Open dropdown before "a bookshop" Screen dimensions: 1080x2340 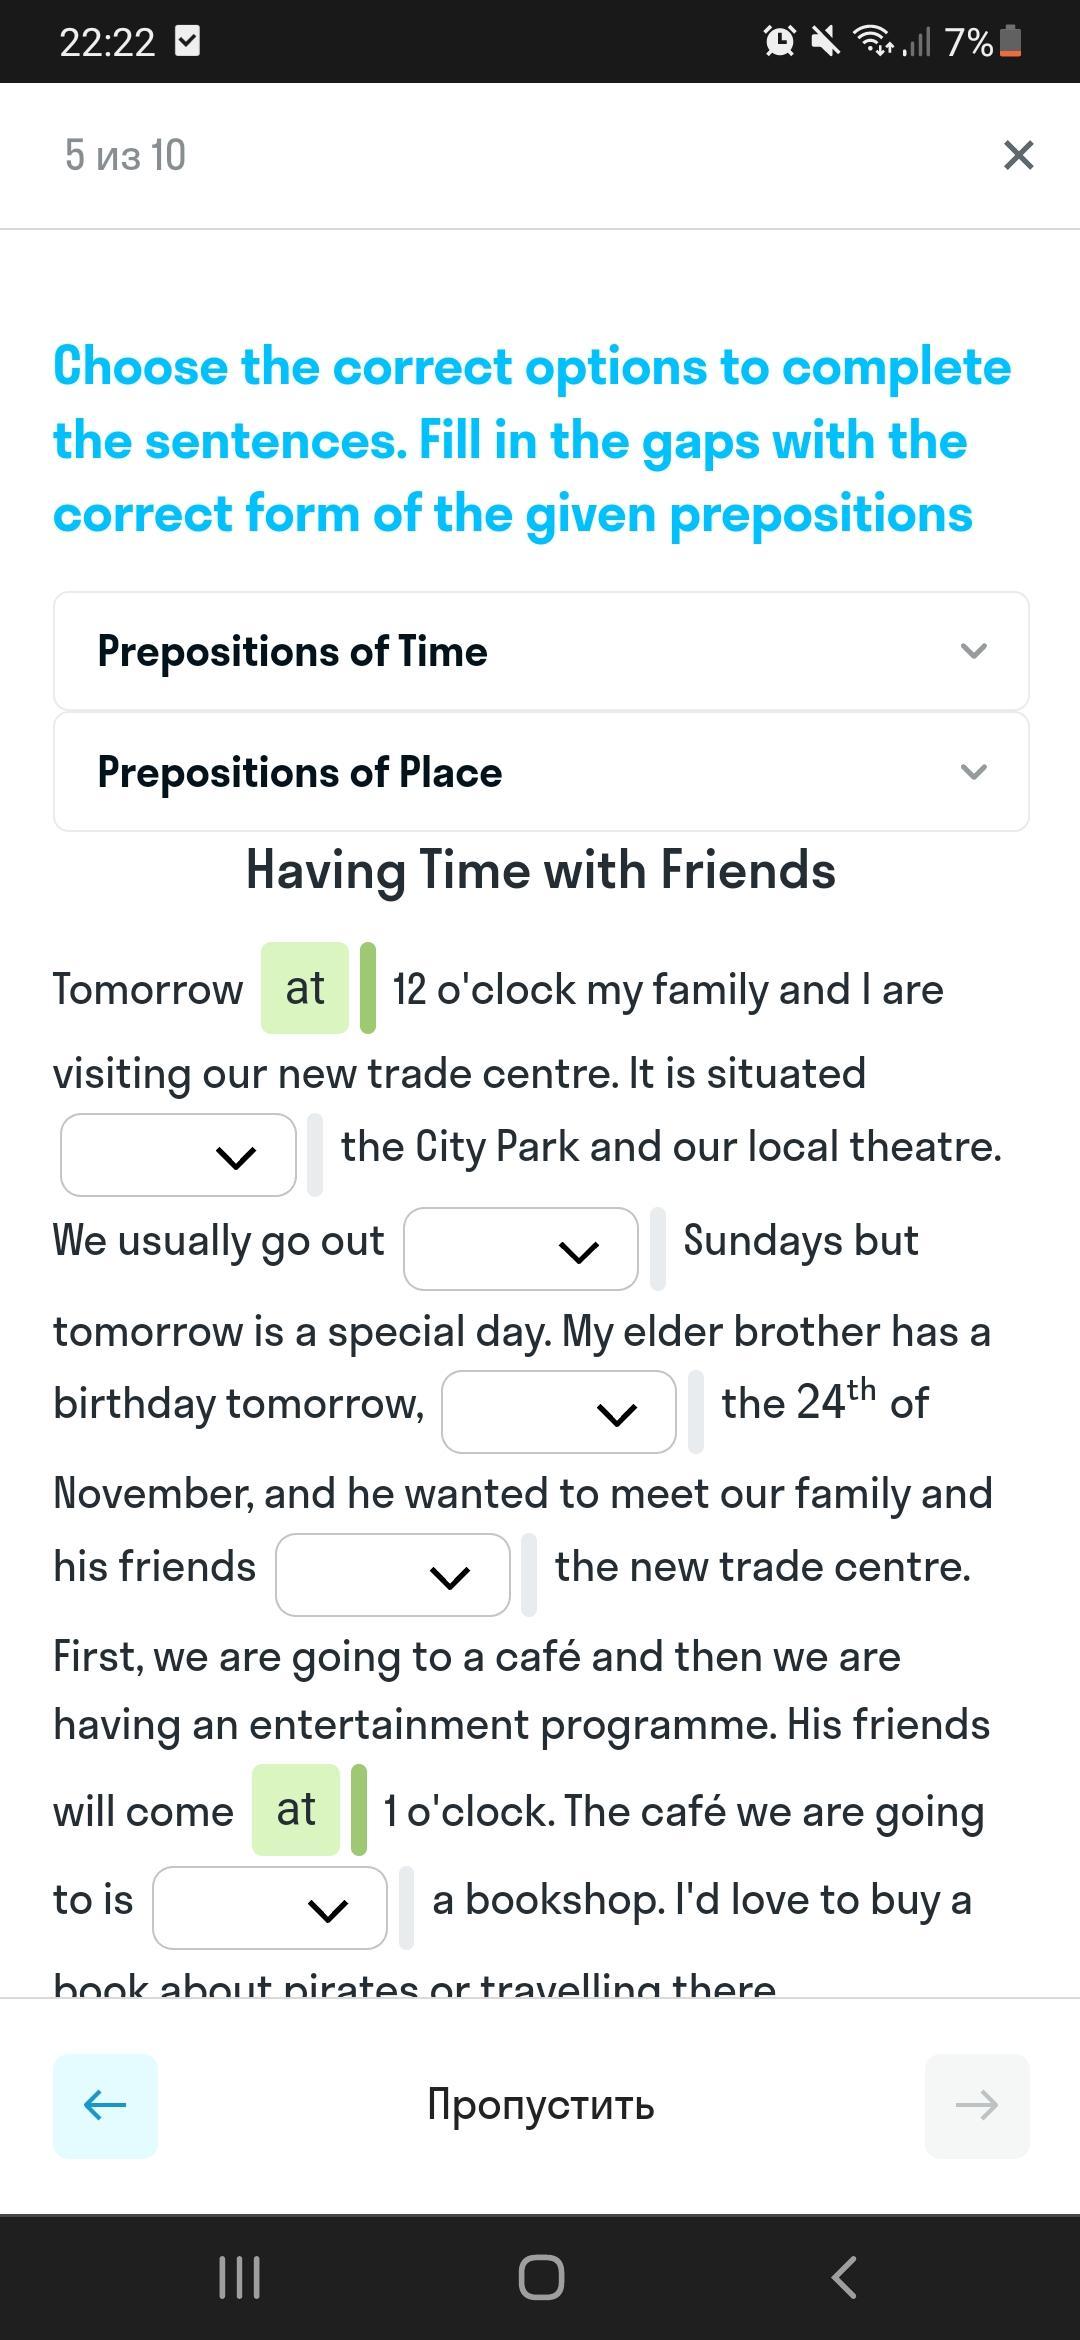click(x=269, y=1908)
